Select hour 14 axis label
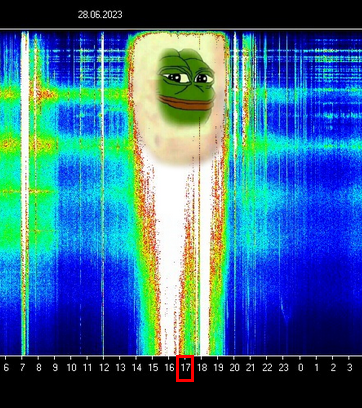The height and width of the screenshot is (408, 362). pos(136,368)
